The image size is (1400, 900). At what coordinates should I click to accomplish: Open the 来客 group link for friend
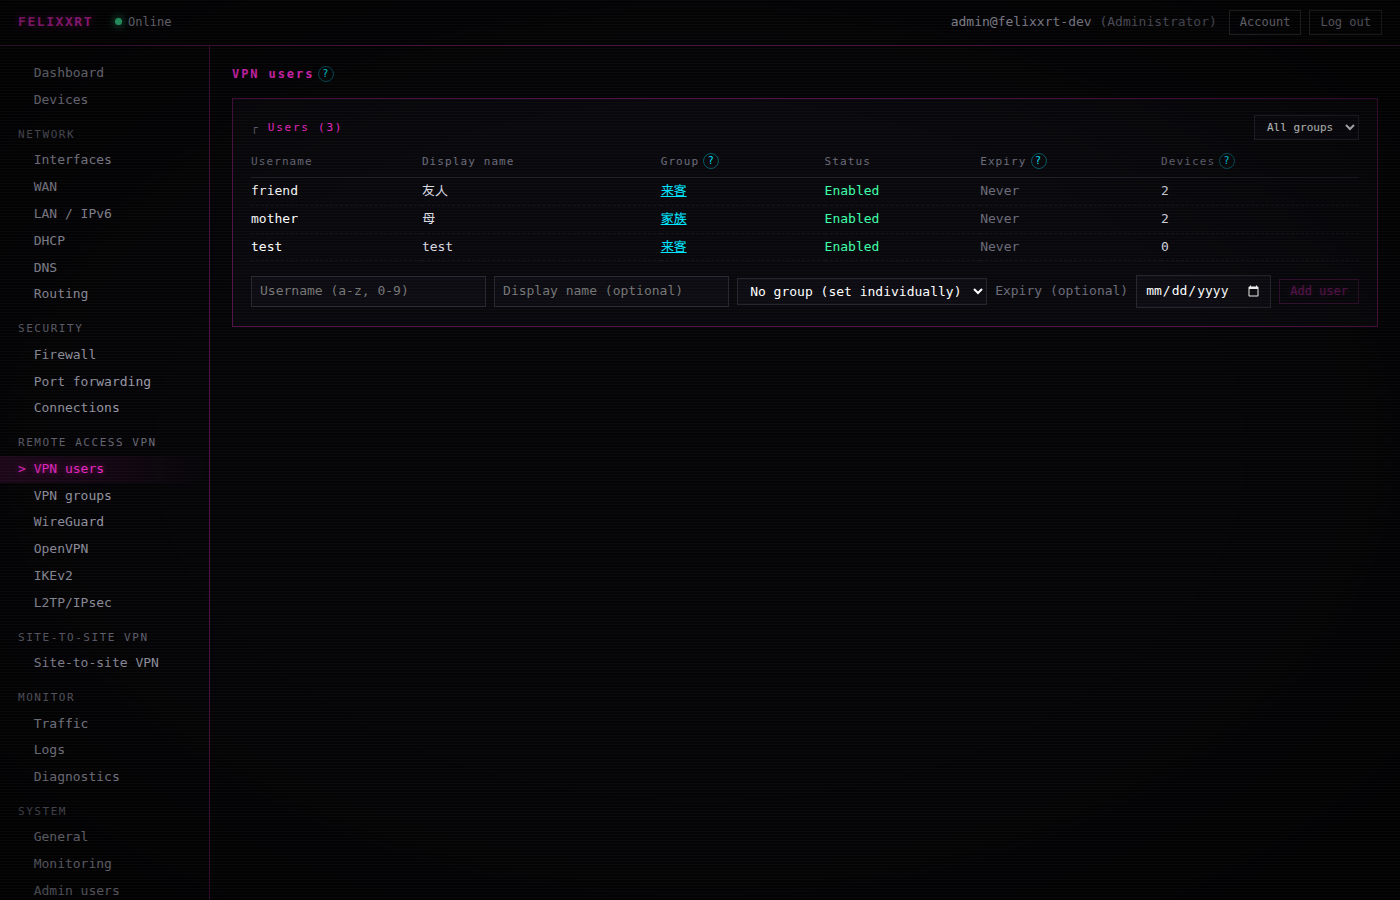pos(674,191)
